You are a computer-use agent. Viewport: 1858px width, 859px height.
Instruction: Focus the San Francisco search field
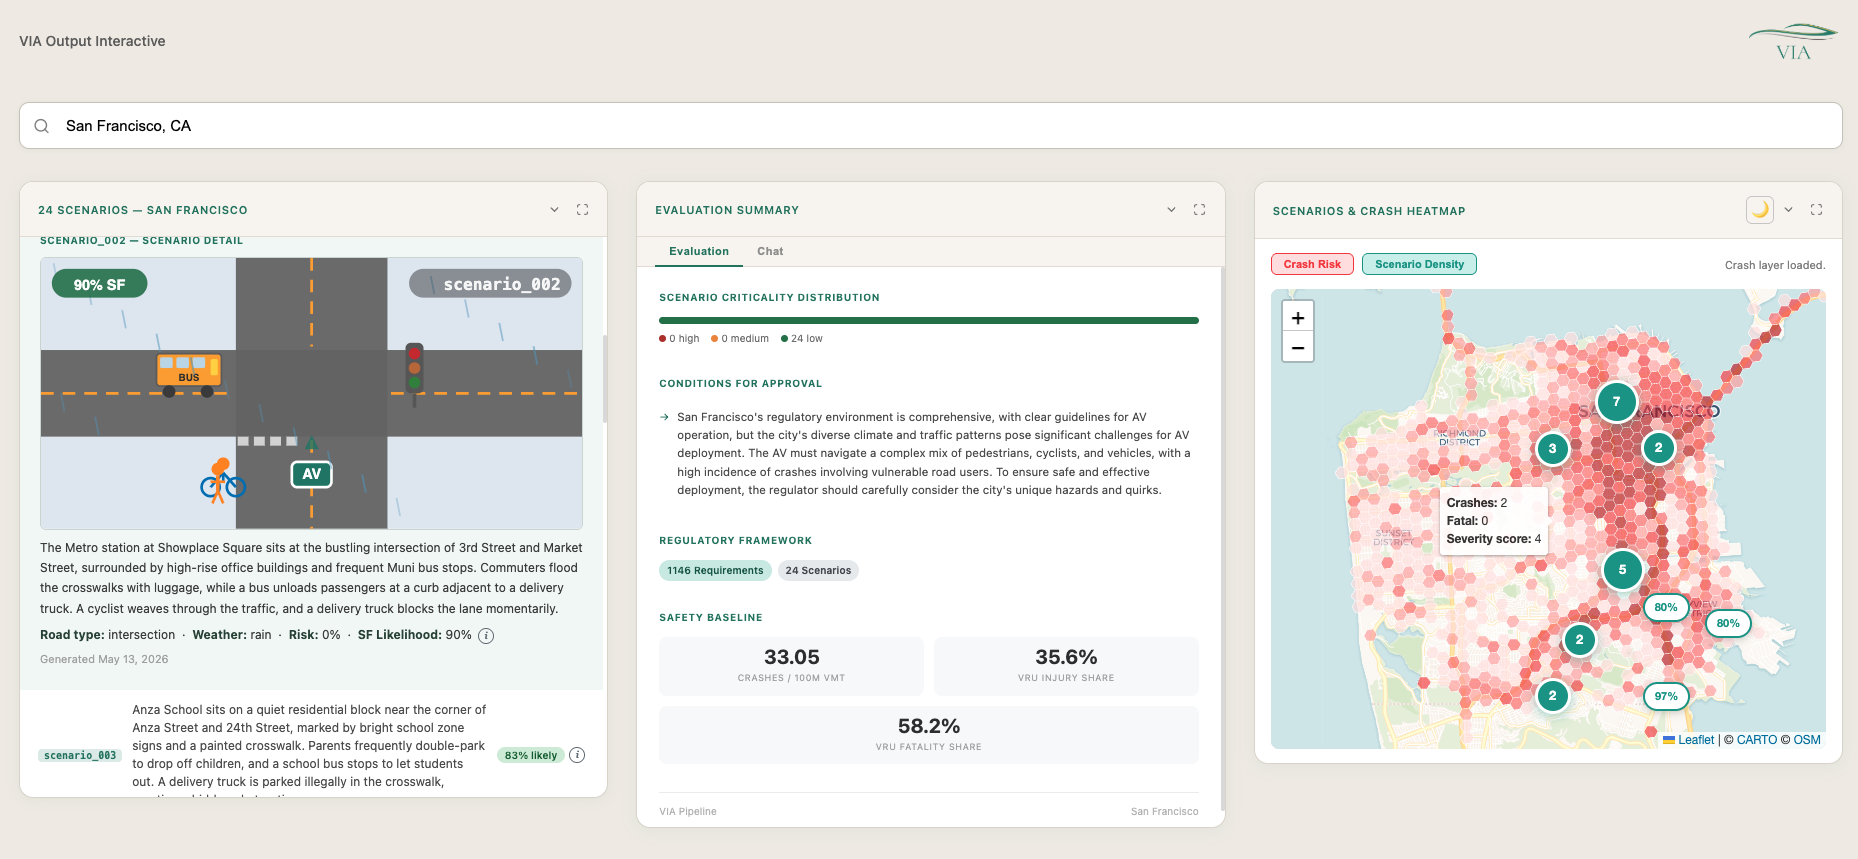tap(931, 126)
